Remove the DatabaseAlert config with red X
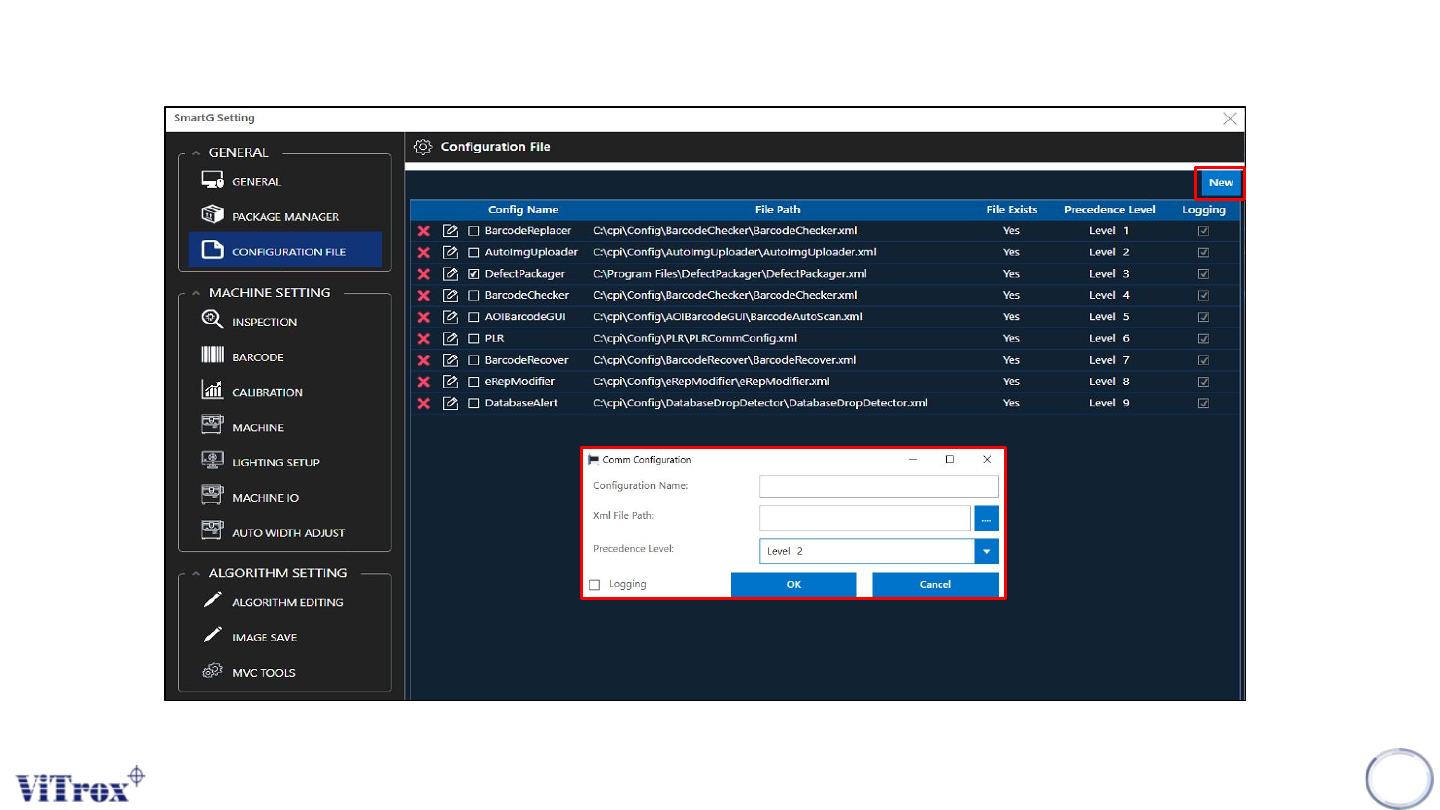The image size is (1440, 810). tap(423, 404)
